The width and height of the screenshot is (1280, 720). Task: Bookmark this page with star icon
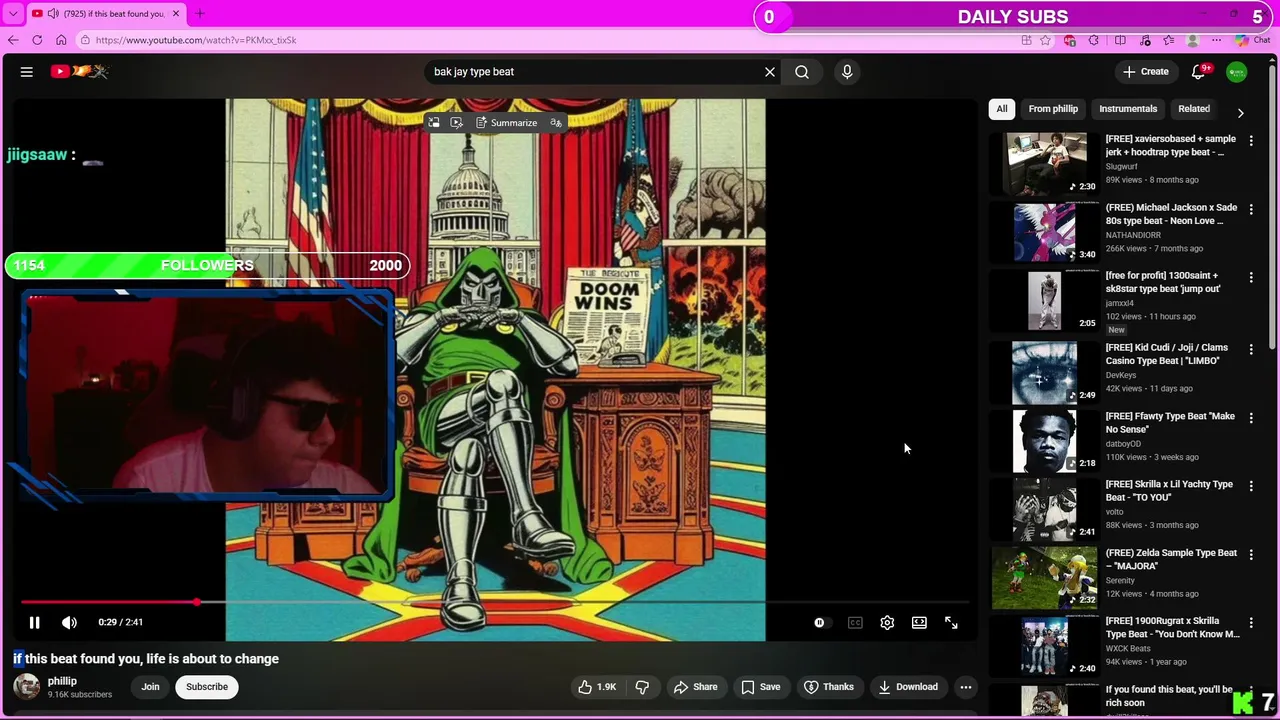coord(1046,40)
